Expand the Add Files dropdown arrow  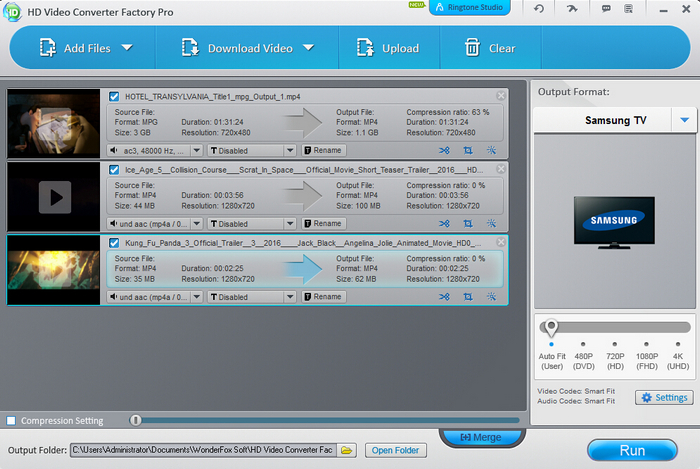tap(127, 47)
